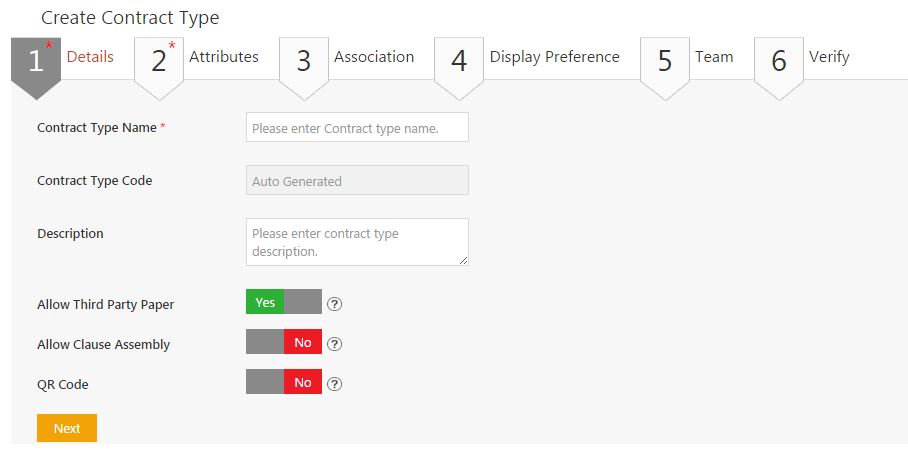Open the Verify step tab
This screenshot has height=457, width=908.
tap(829, 57)
